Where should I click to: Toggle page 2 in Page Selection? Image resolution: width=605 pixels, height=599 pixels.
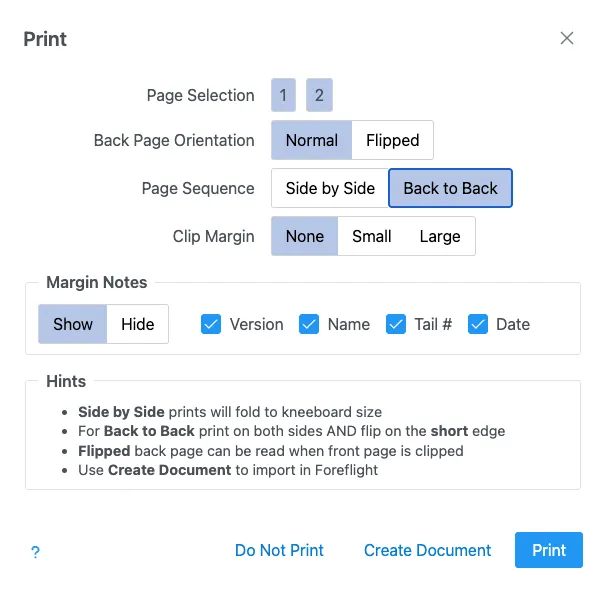[319, 96]
